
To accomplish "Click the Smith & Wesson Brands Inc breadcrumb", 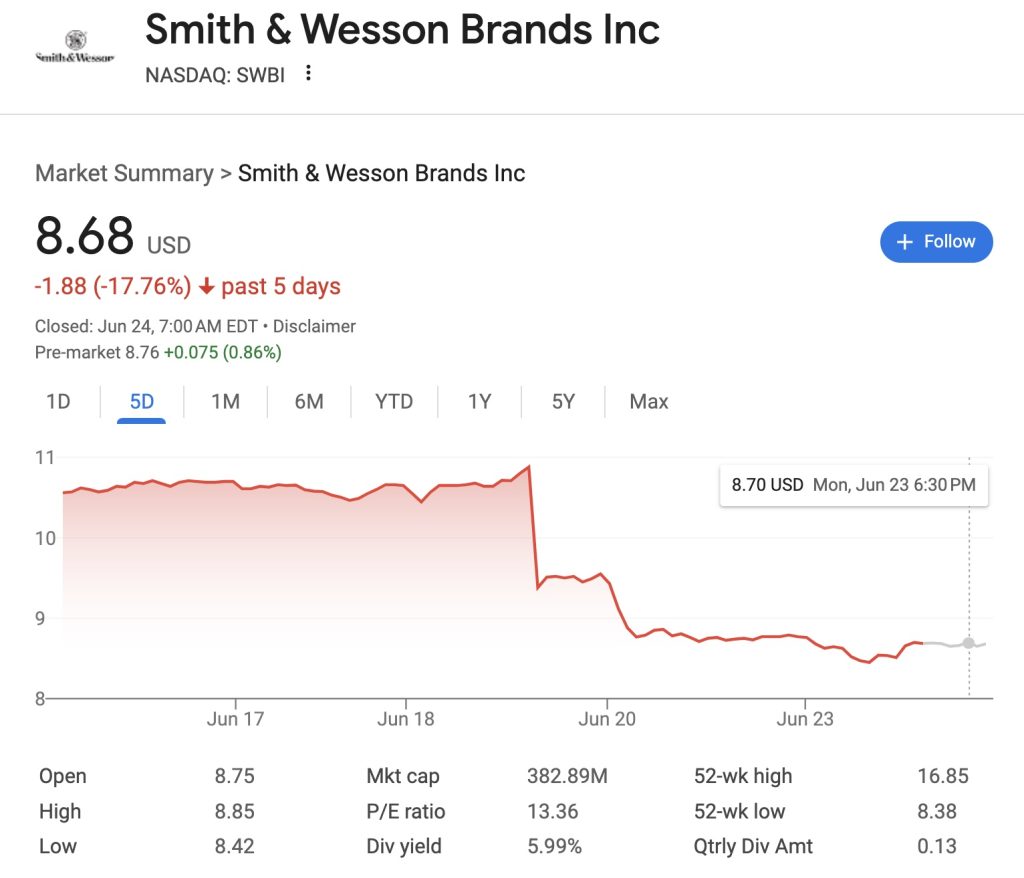I will coord(381,173).
